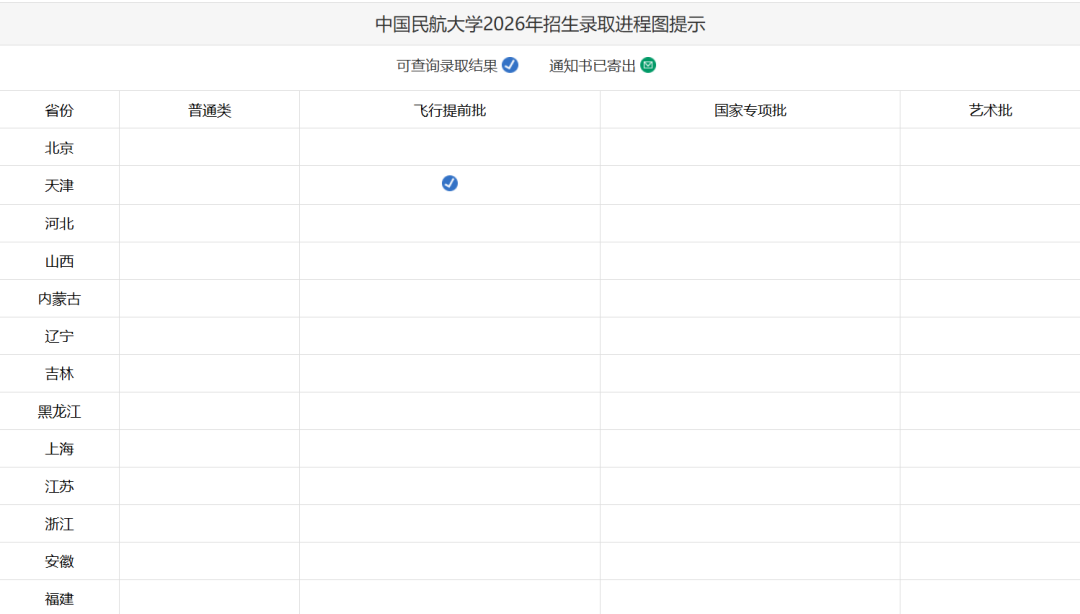This screenshot has width=1080, height=614.
Task: Click the province name 天津
Action: (59, 185)
